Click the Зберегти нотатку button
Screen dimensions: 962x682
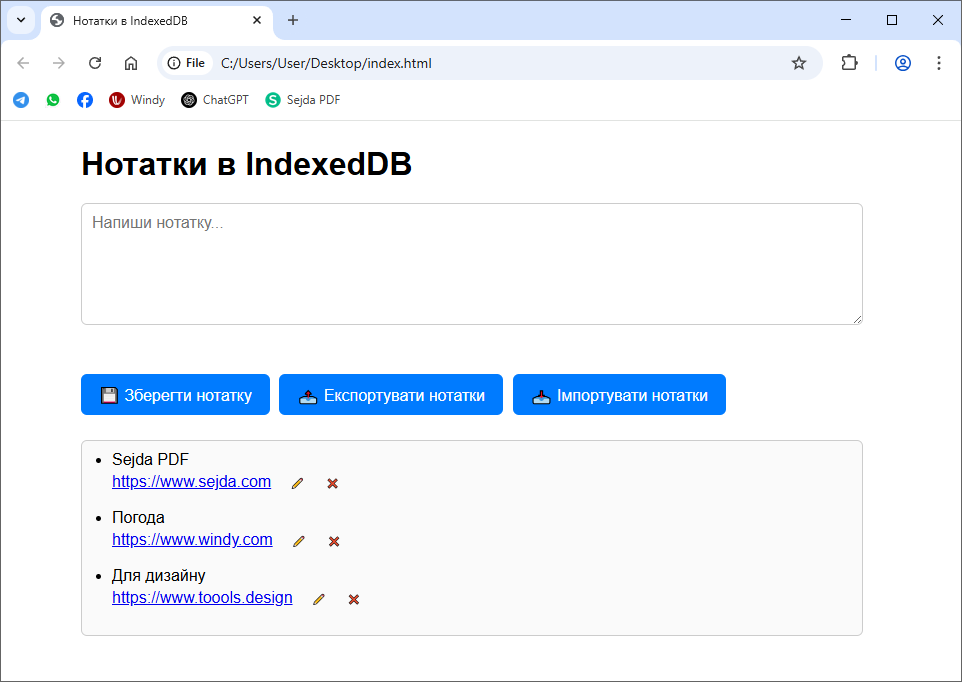click(175, 394)
